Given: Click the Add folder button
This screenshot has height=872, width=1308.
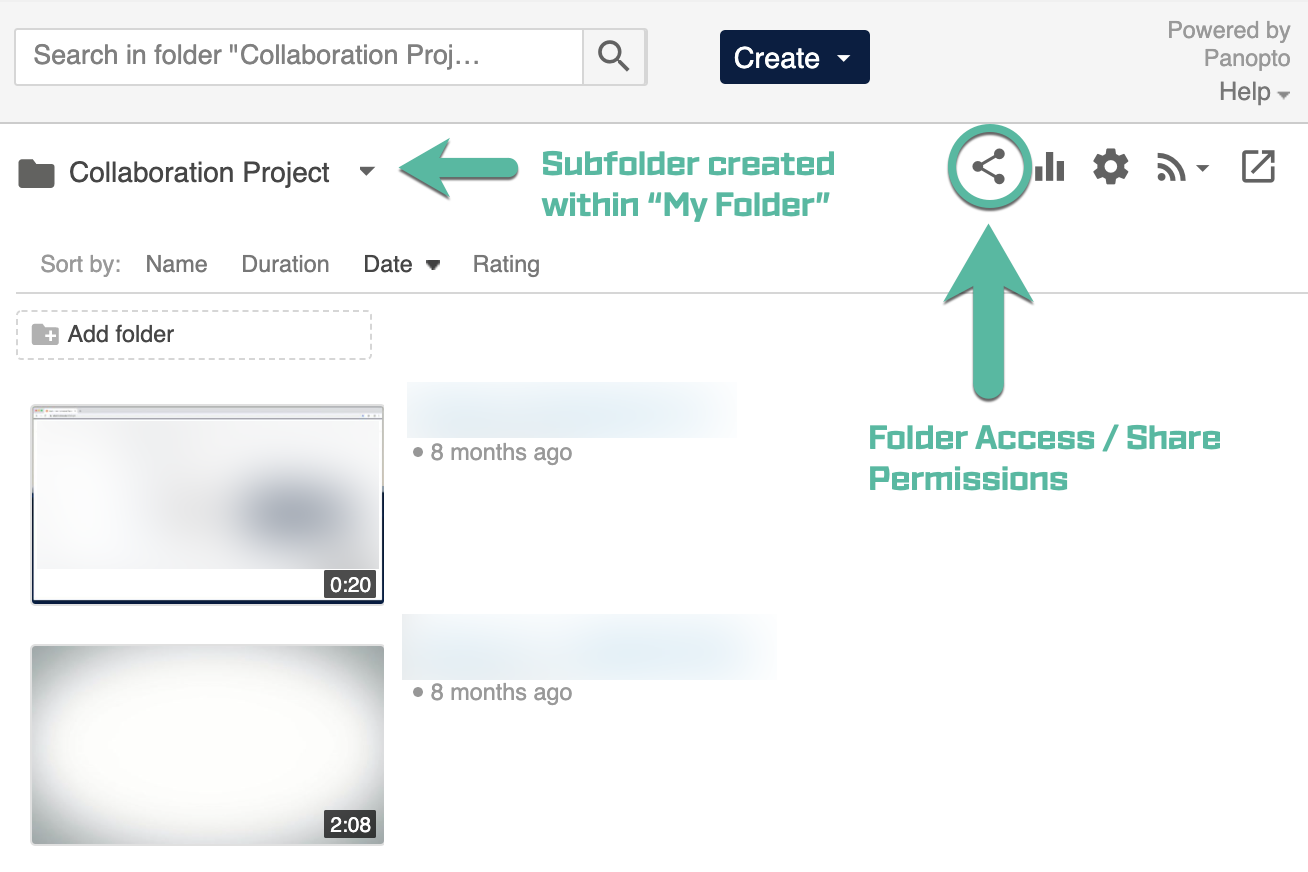Looking at the screenshot, I should coord(194,335).
